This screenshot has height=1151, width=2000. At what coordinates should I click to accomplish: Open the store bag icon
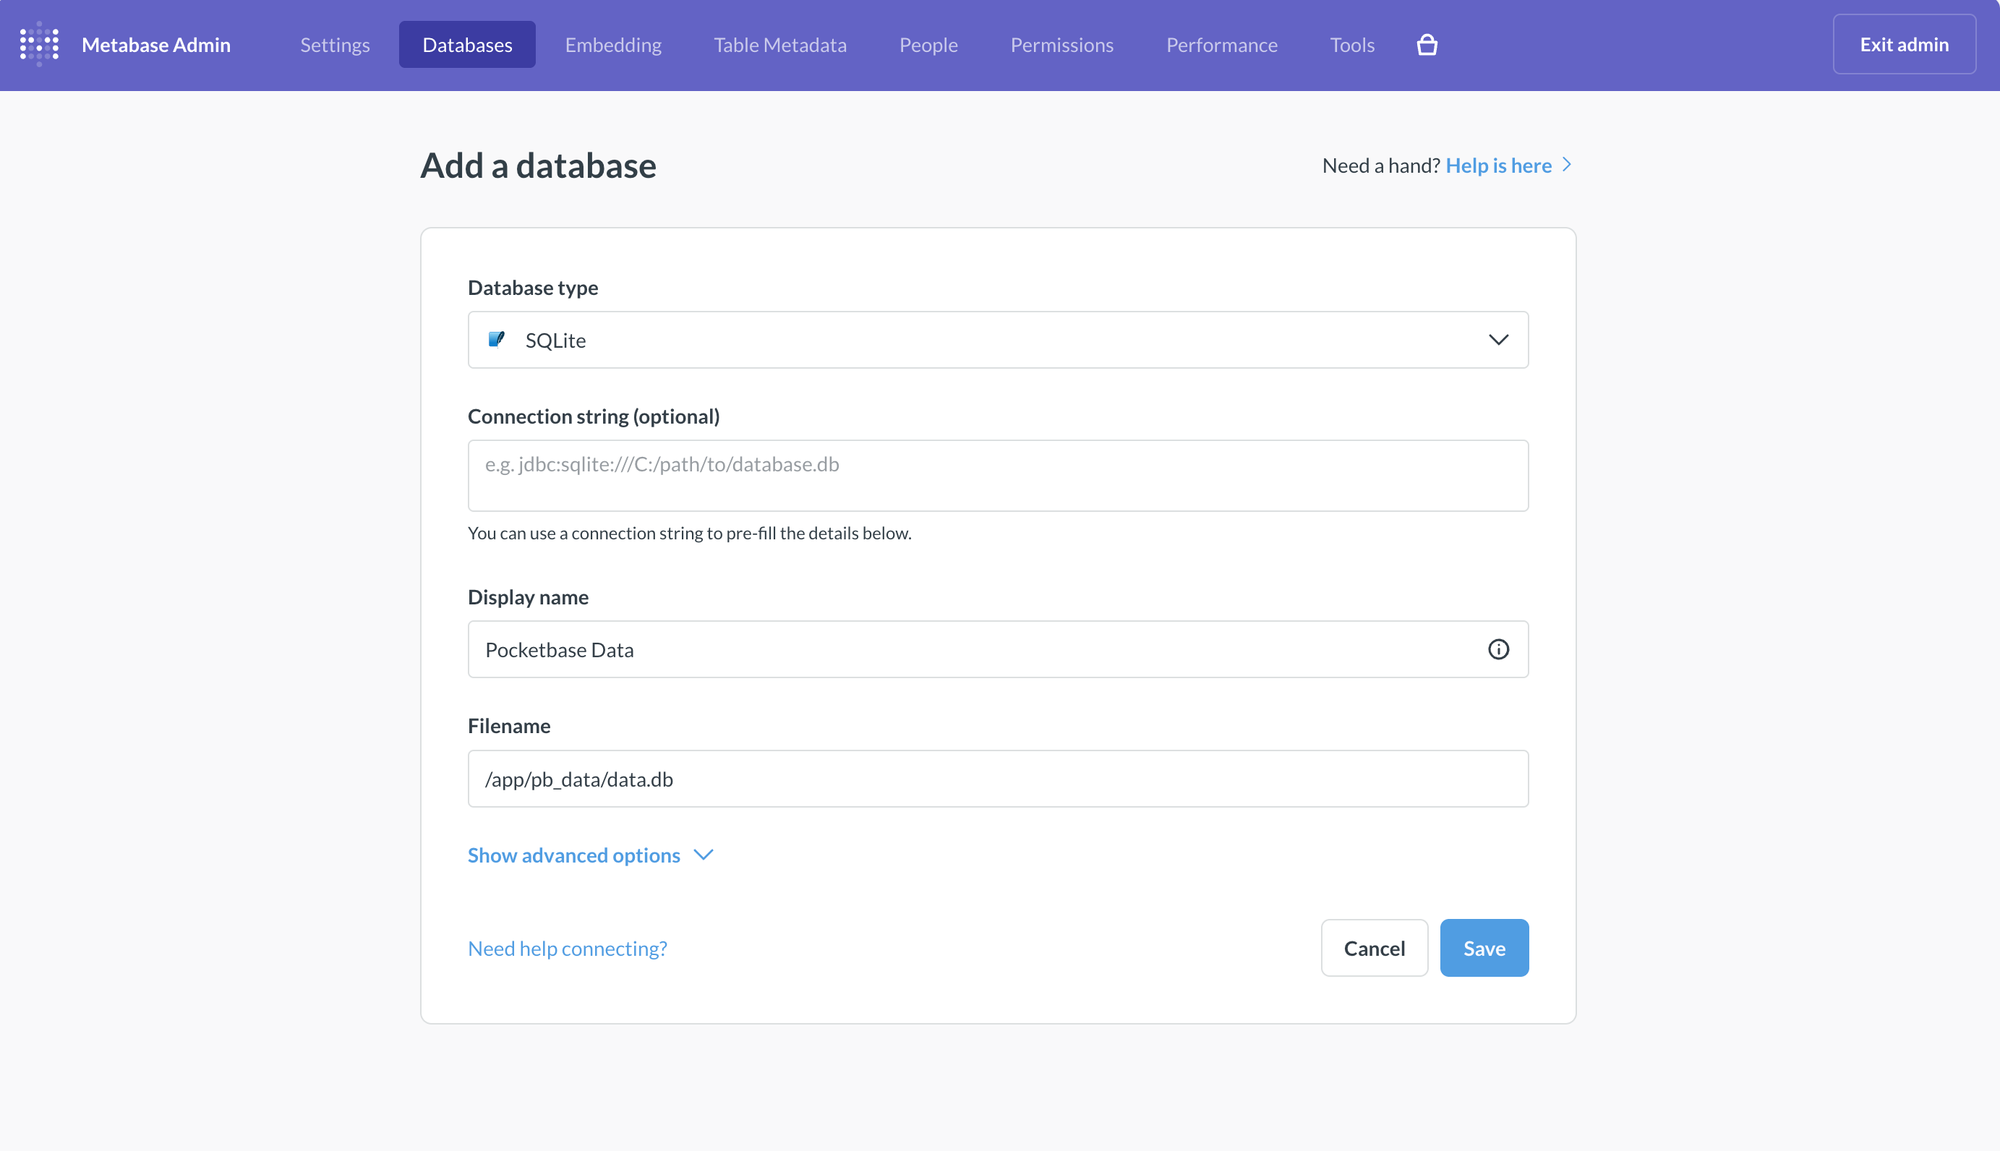pyautogui.click(x=1427, y=45)
